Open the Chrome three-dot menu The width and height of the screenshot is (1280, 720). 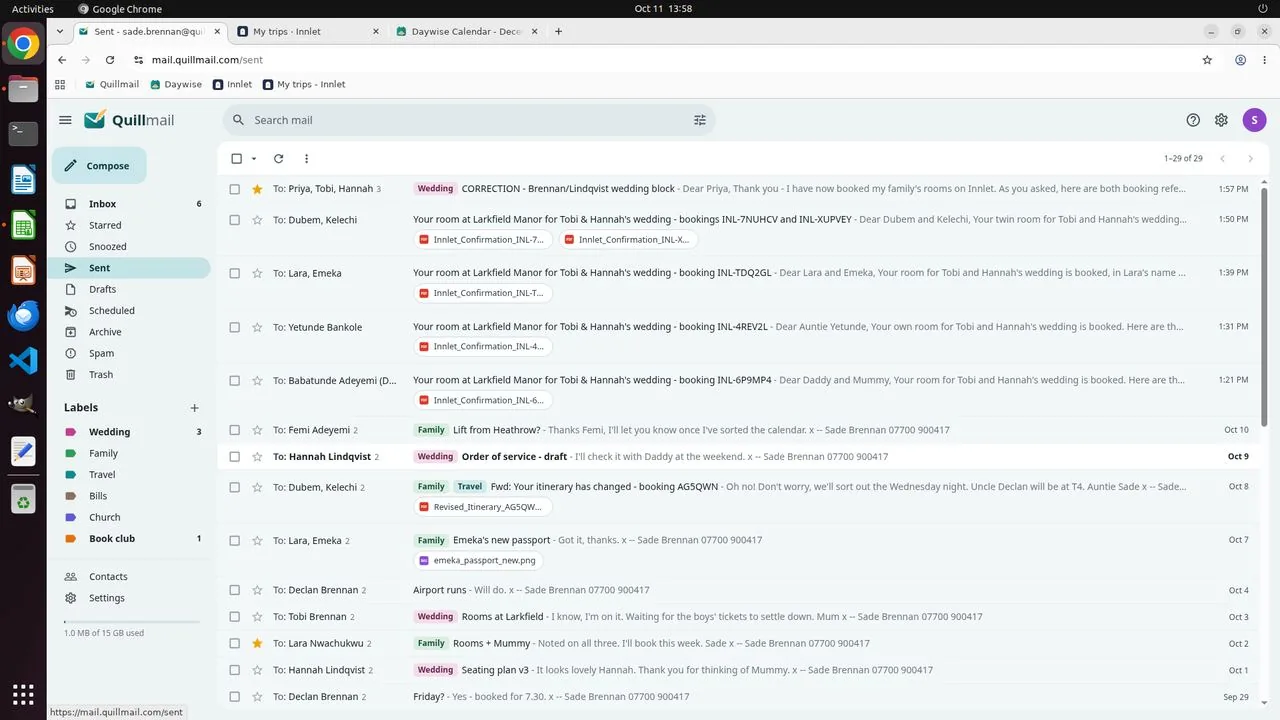(1265, 60)
